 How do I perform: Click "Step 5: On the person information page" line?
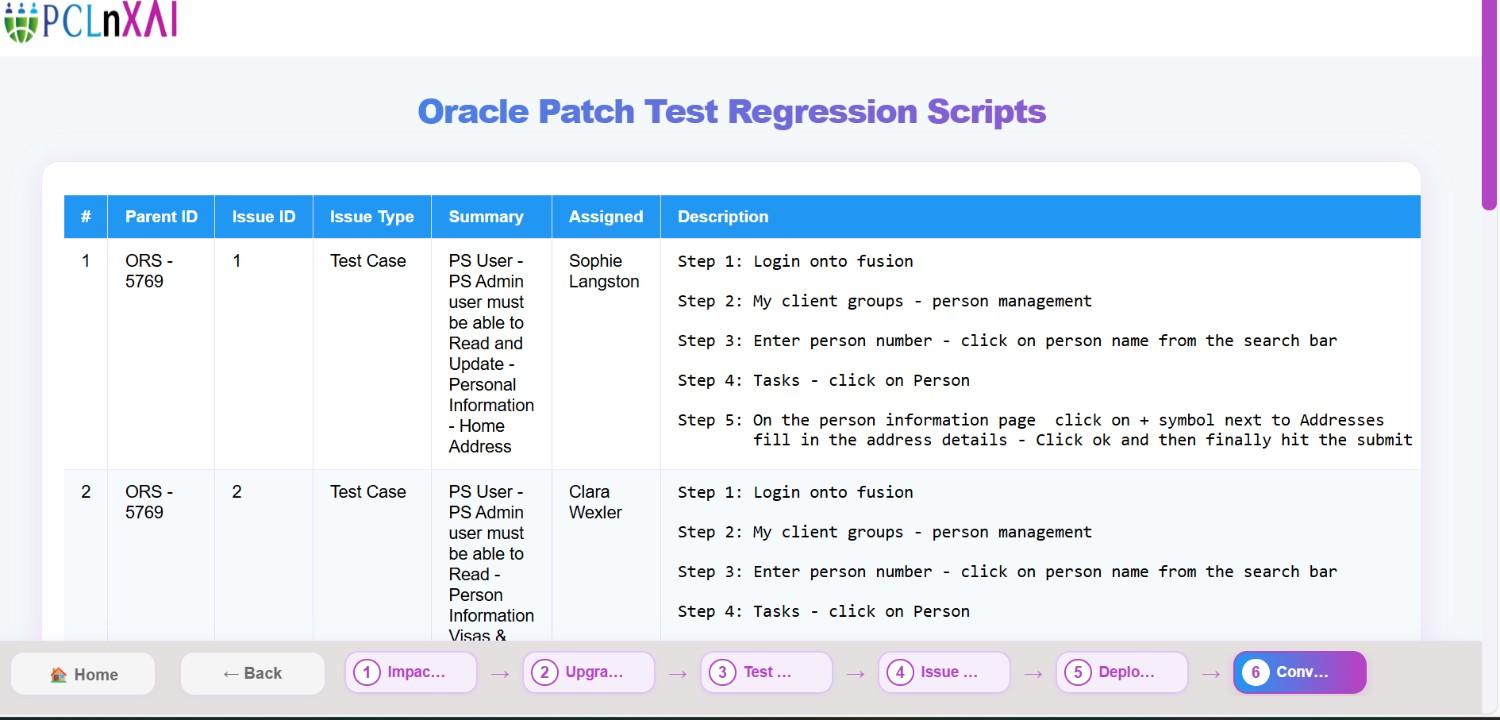coord(1031,421)
